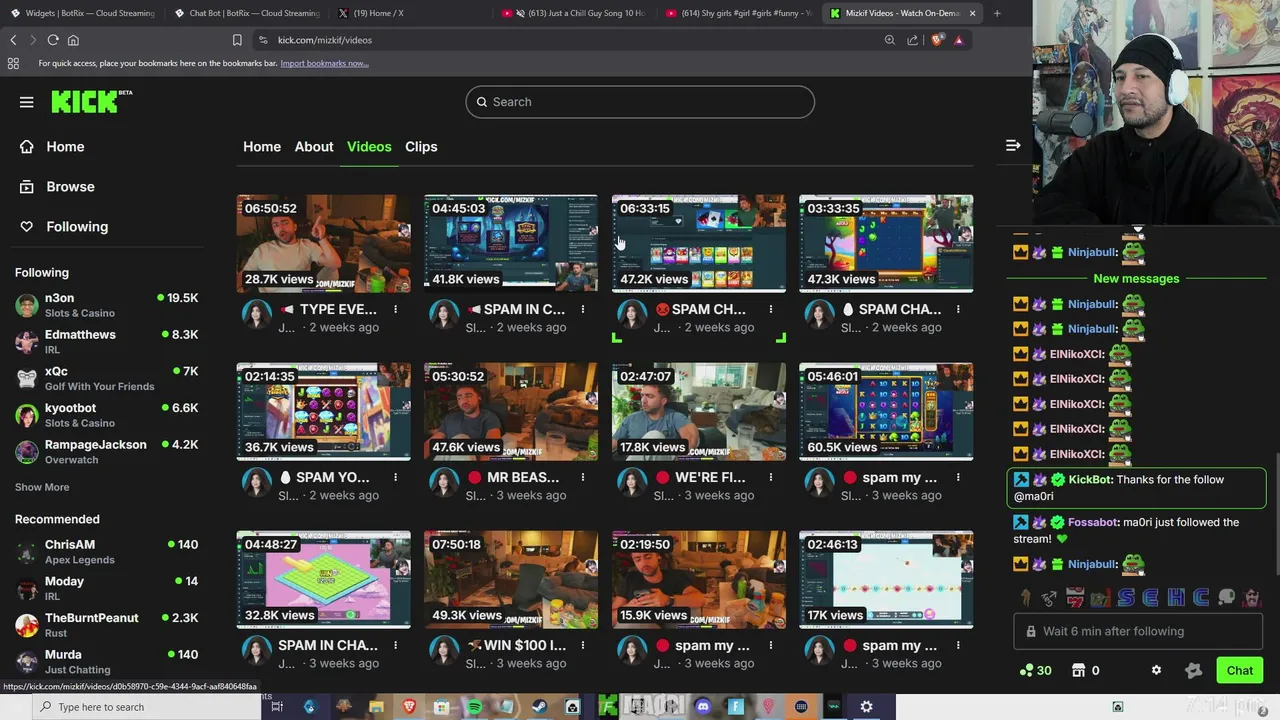Screen dimensions: 1280x720
Task: Open Discord from the Windows taskbar
Action: 703,707
